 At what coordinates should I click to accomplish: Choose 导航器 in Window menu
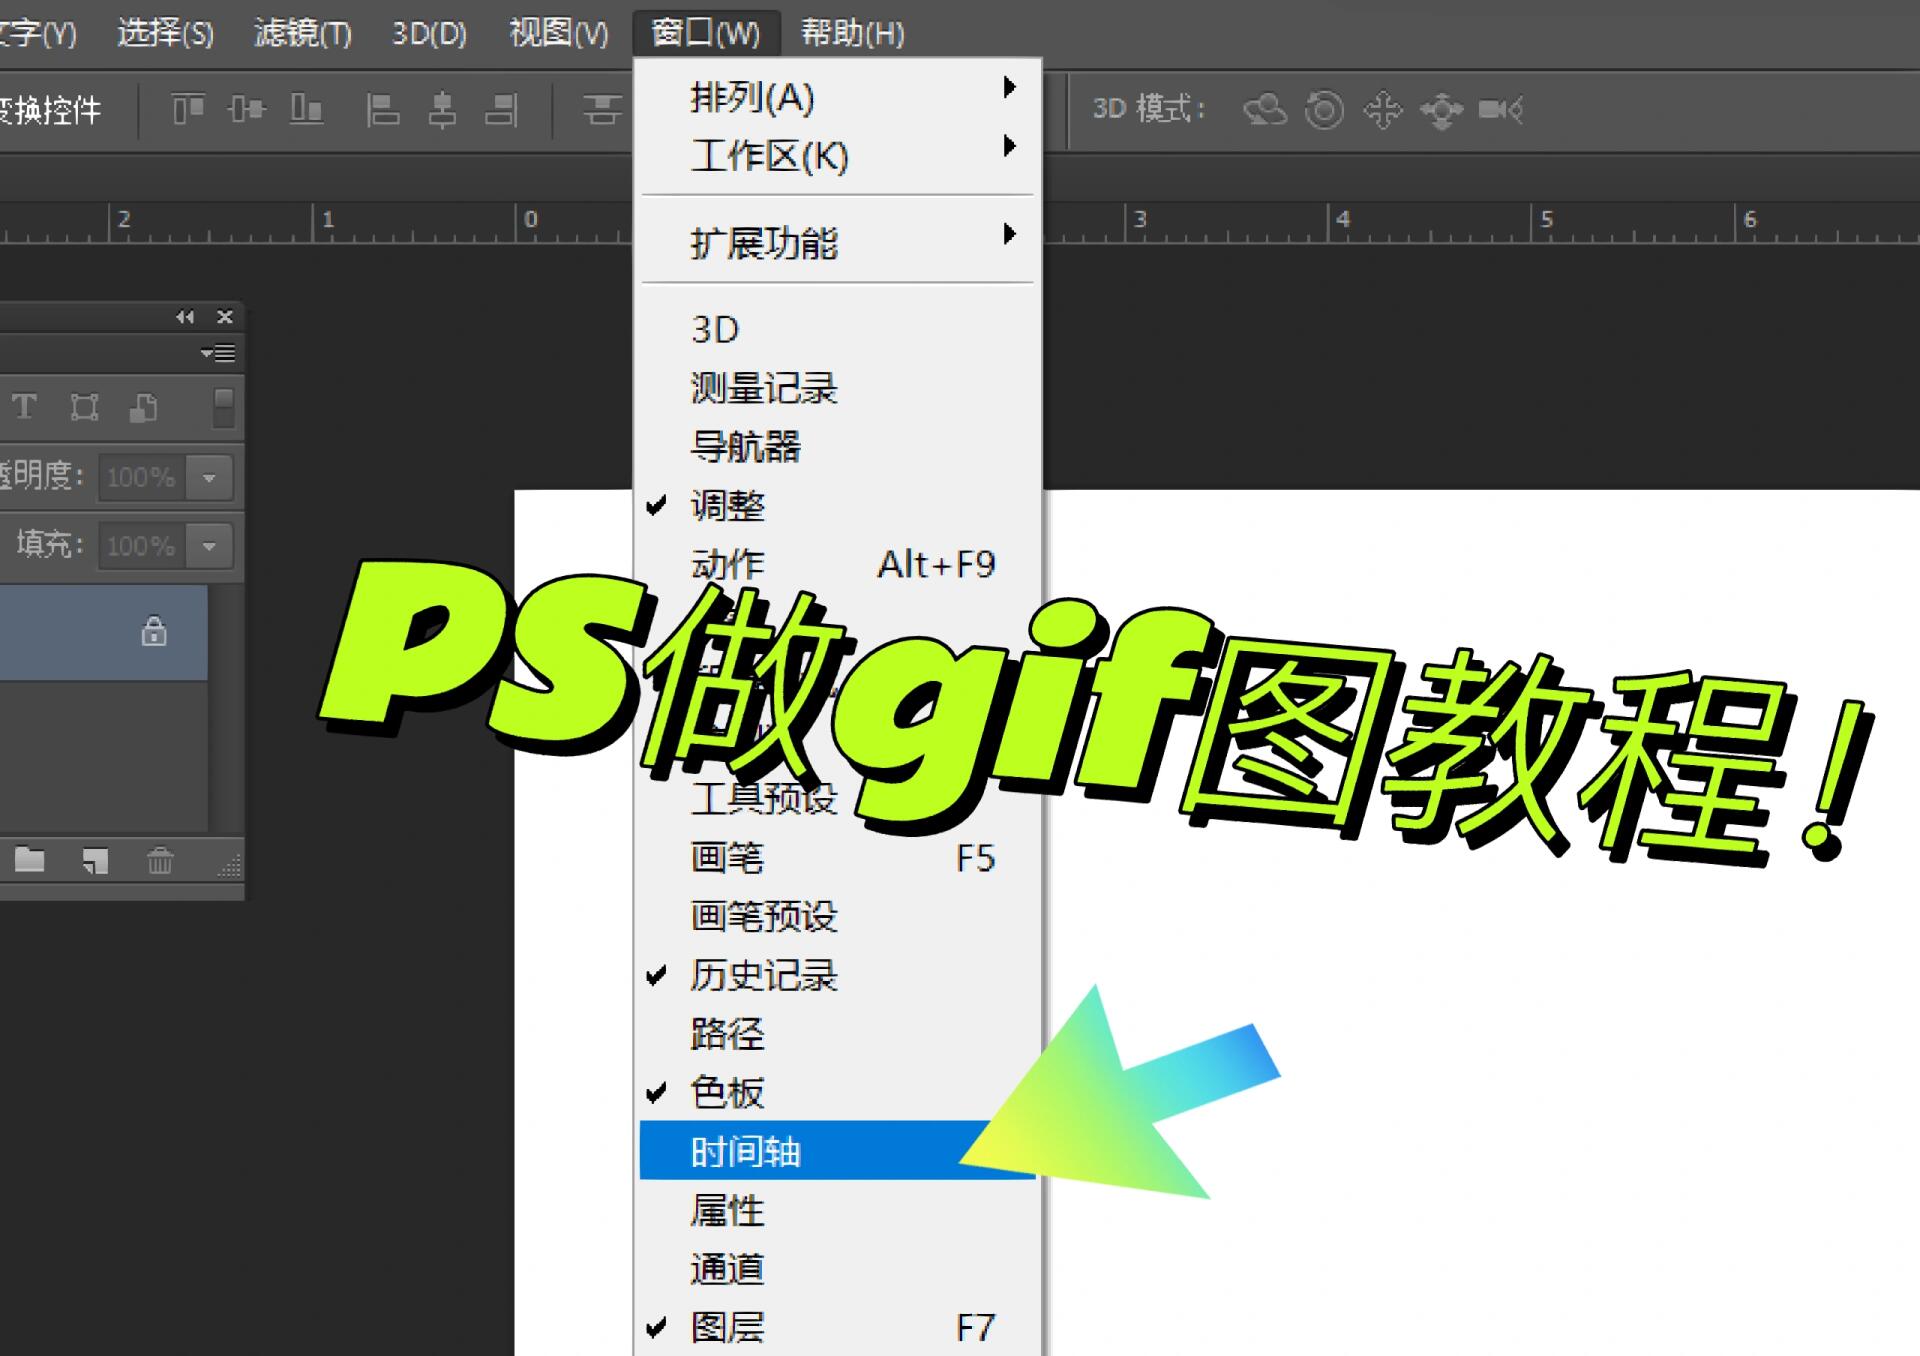[x=837, y=446]
